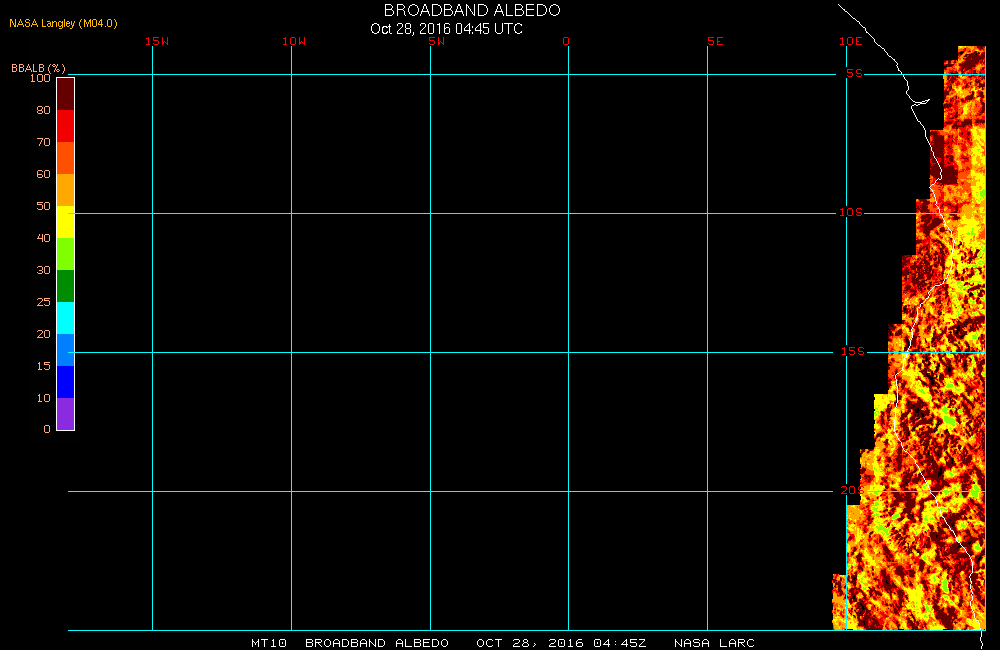Click the bottom caption 'MT10'

pos(268,643)
